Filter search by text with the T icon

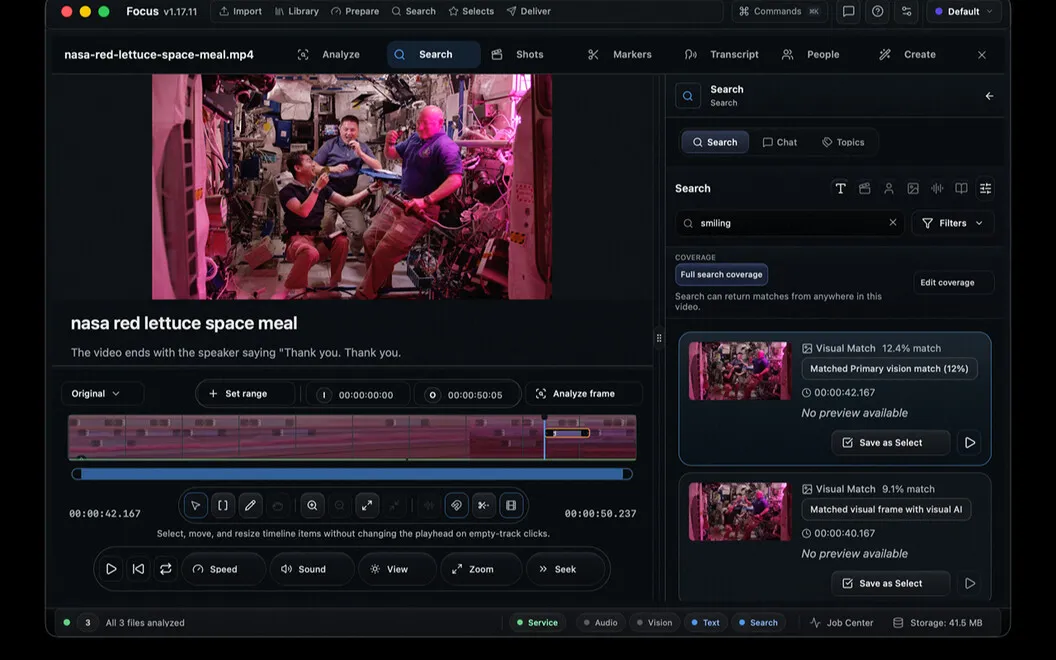click(840, 189)
